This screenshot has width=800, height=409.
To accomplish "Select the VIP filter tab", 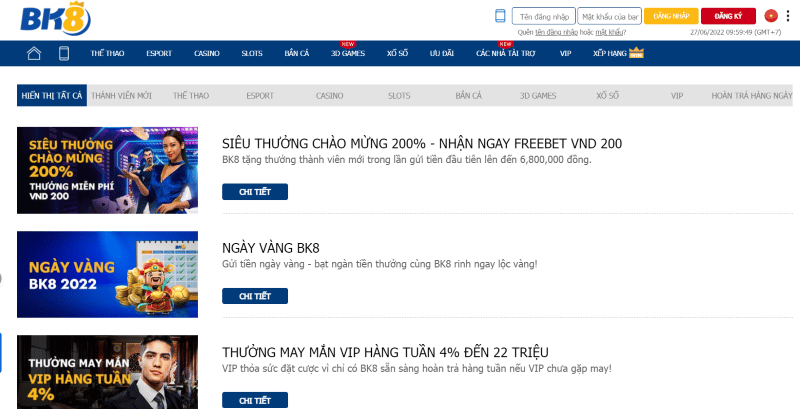I will [677, 95].
